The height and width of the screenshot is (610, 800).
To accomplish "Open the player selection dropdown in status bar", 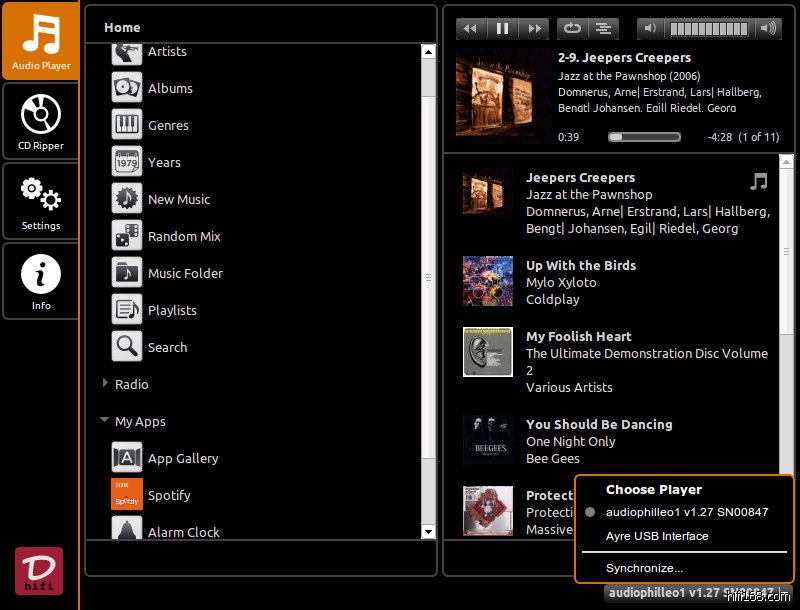I will [x=690, y=593].
